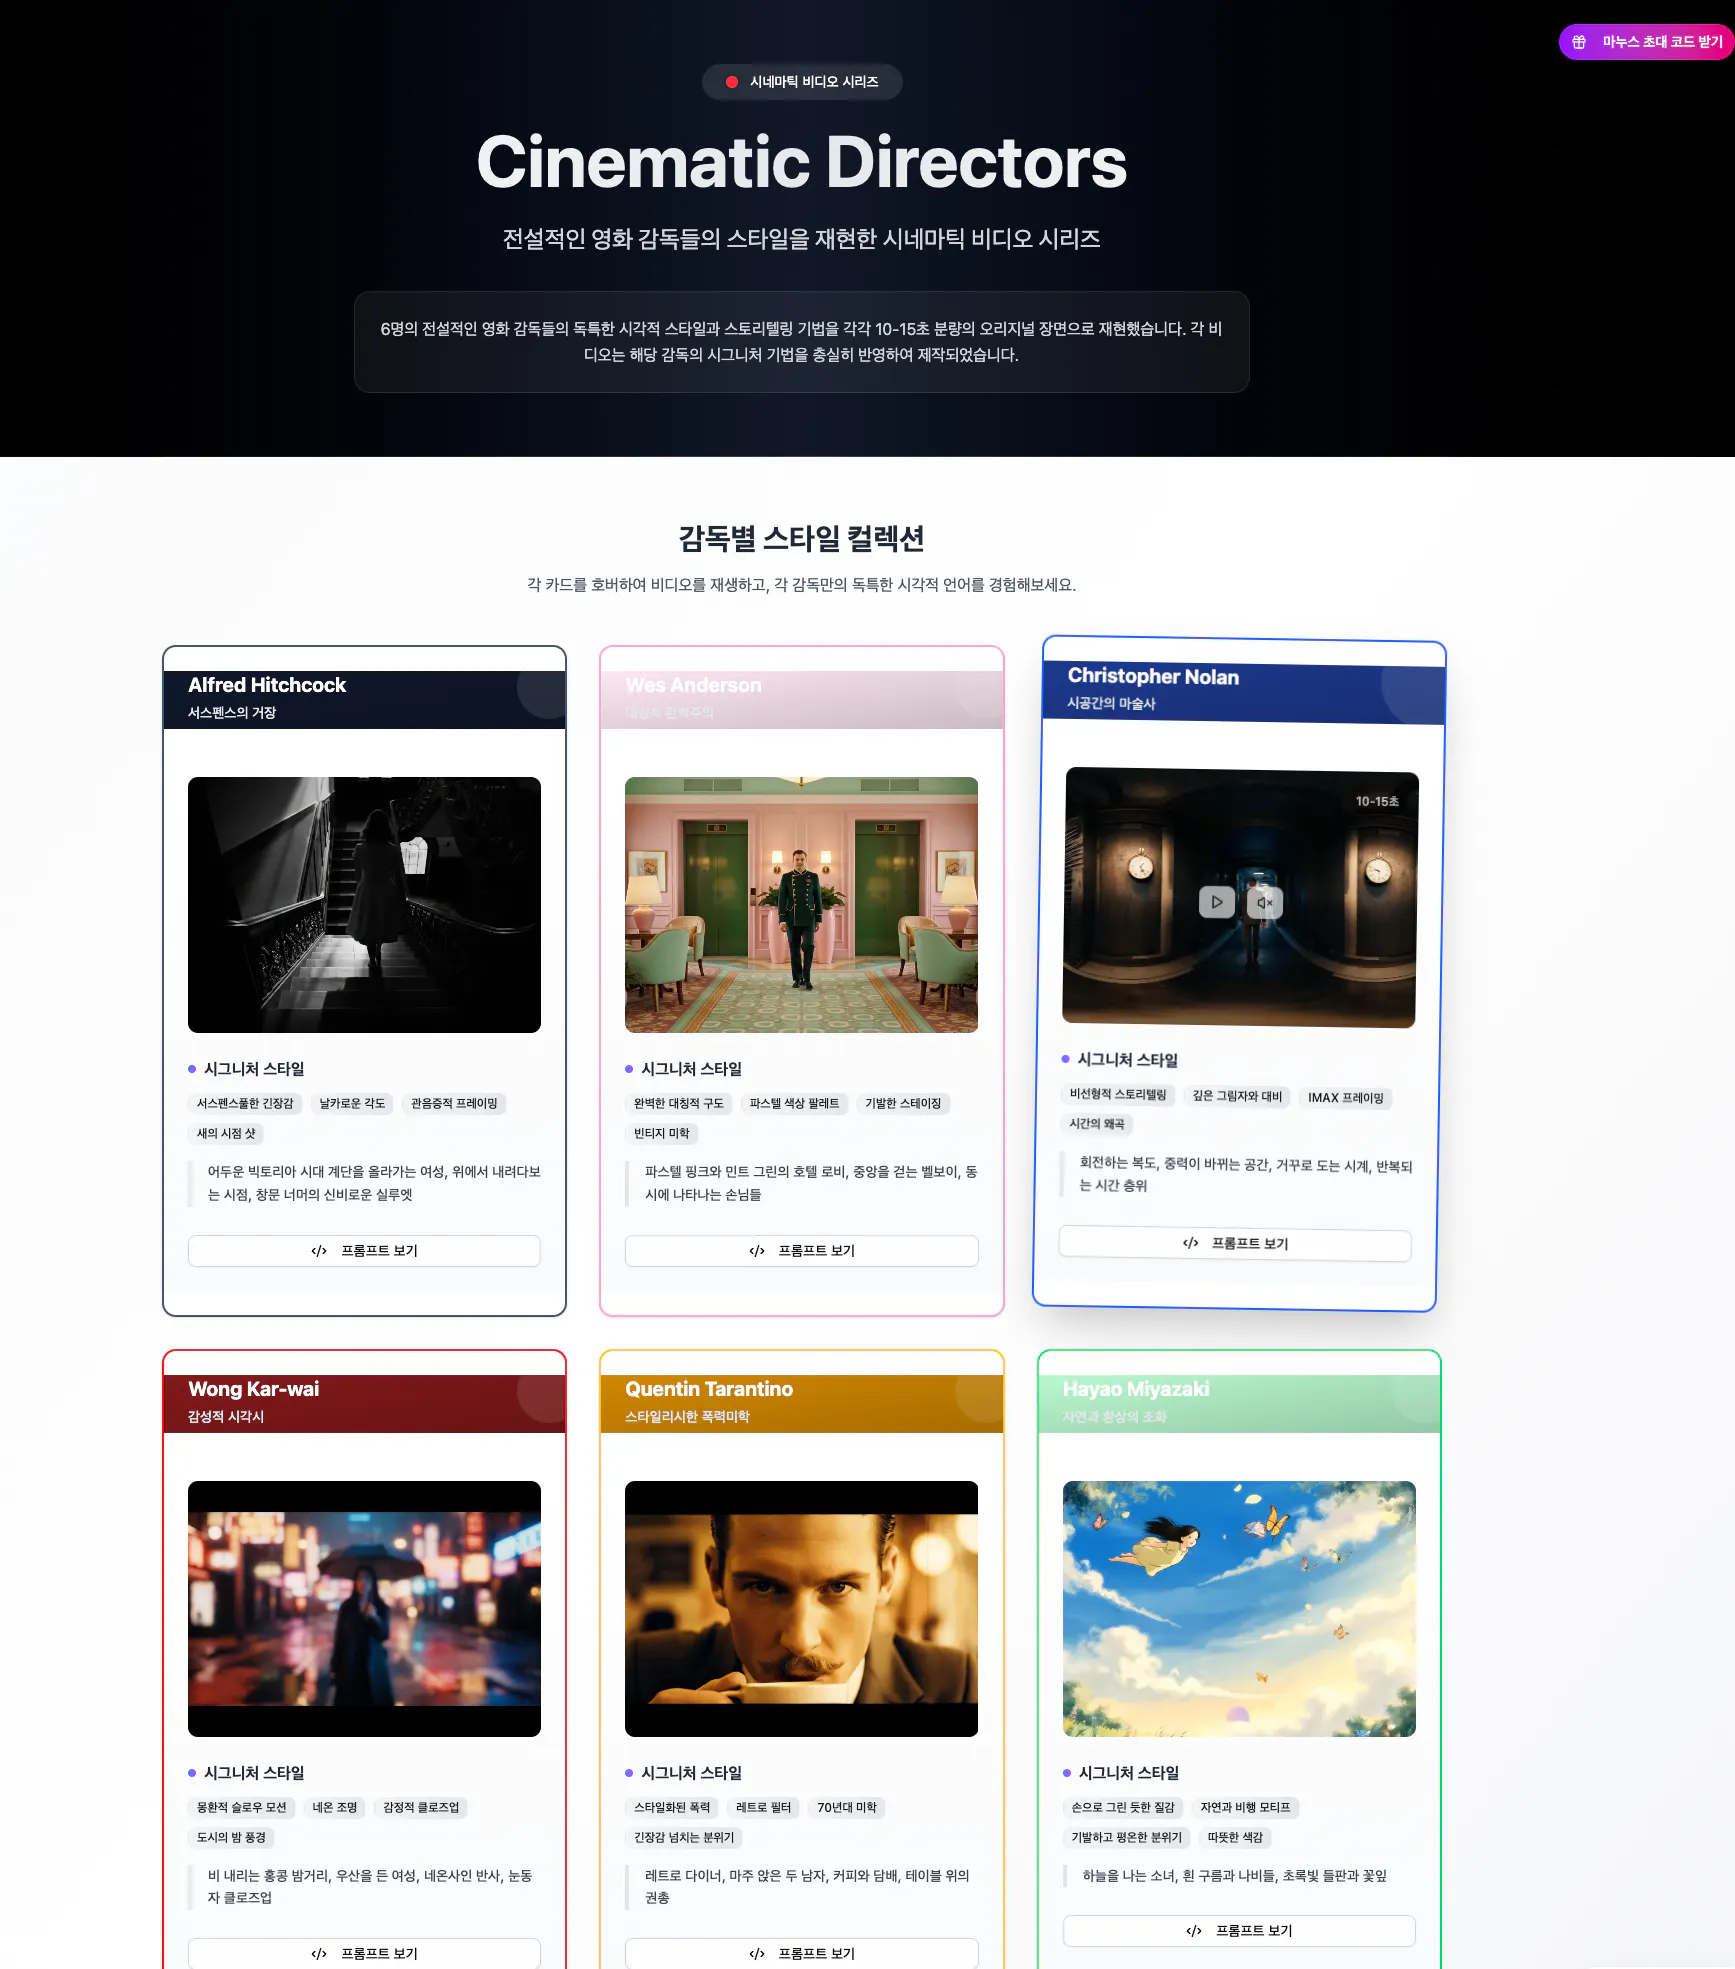Open 프롬프트 보기 on the Alfred Hitchcock card
This screenshot has height=1969, width=1735.
(x=364, y=1251)
